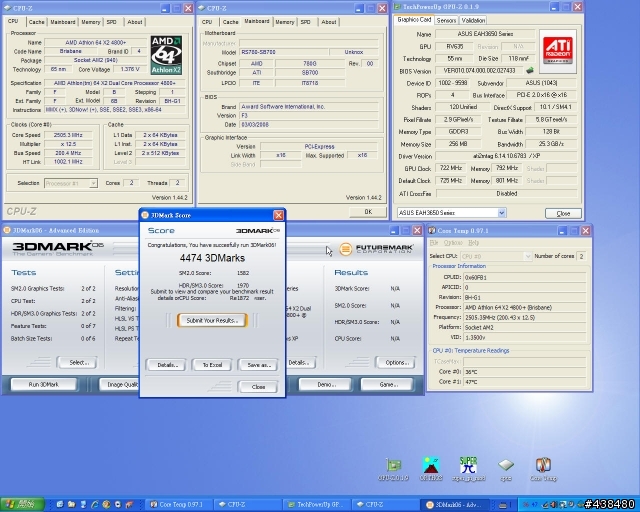Click the GPU Clock 722 MHz field
This screenshot has height=512, width=640.
click(x=451, y=168)
